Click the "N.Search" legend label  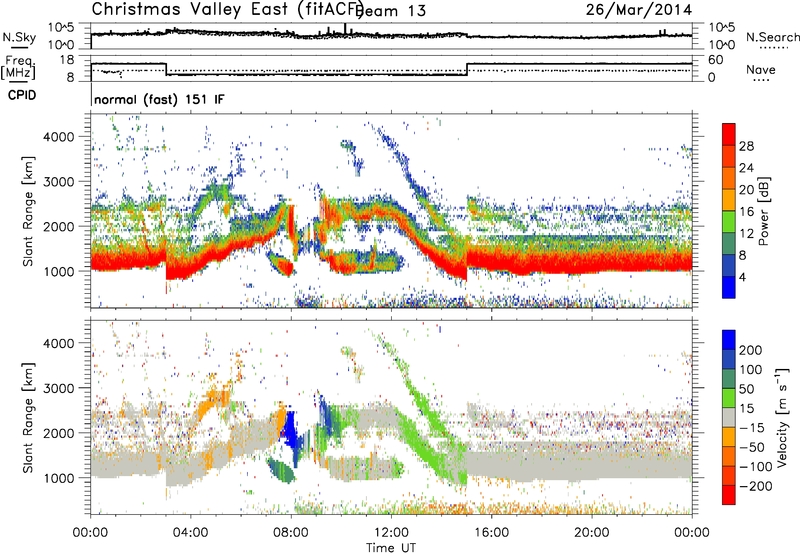pos(772,37)
